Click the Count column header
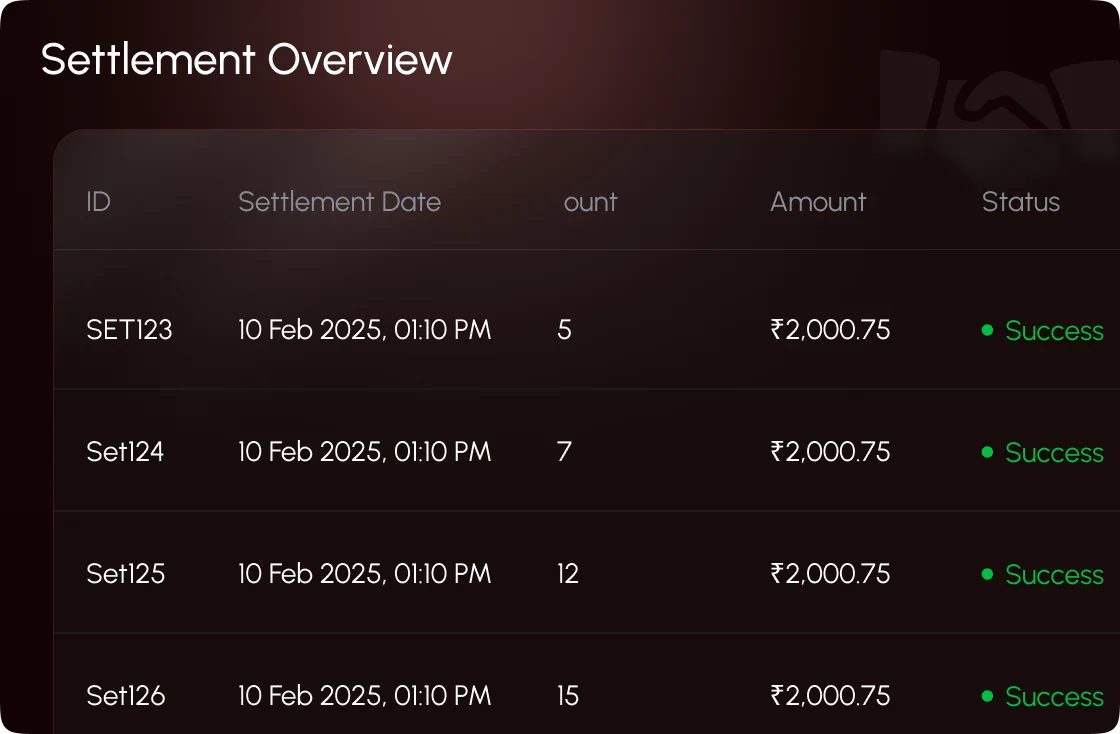Viewport: 1120px width, 734px height. pos(590,202)
